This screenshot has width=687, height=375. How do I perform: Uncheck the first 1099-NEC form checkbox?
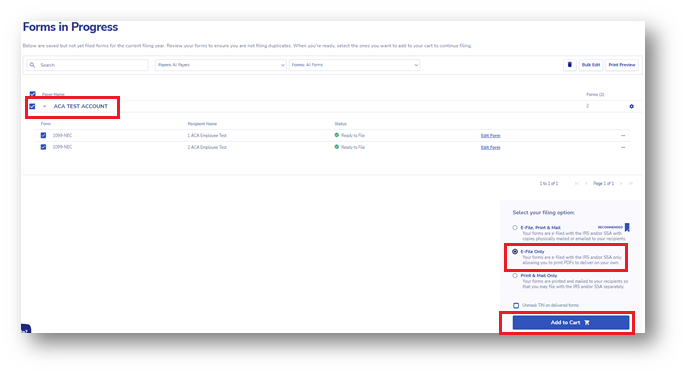[x=43, y=136]
